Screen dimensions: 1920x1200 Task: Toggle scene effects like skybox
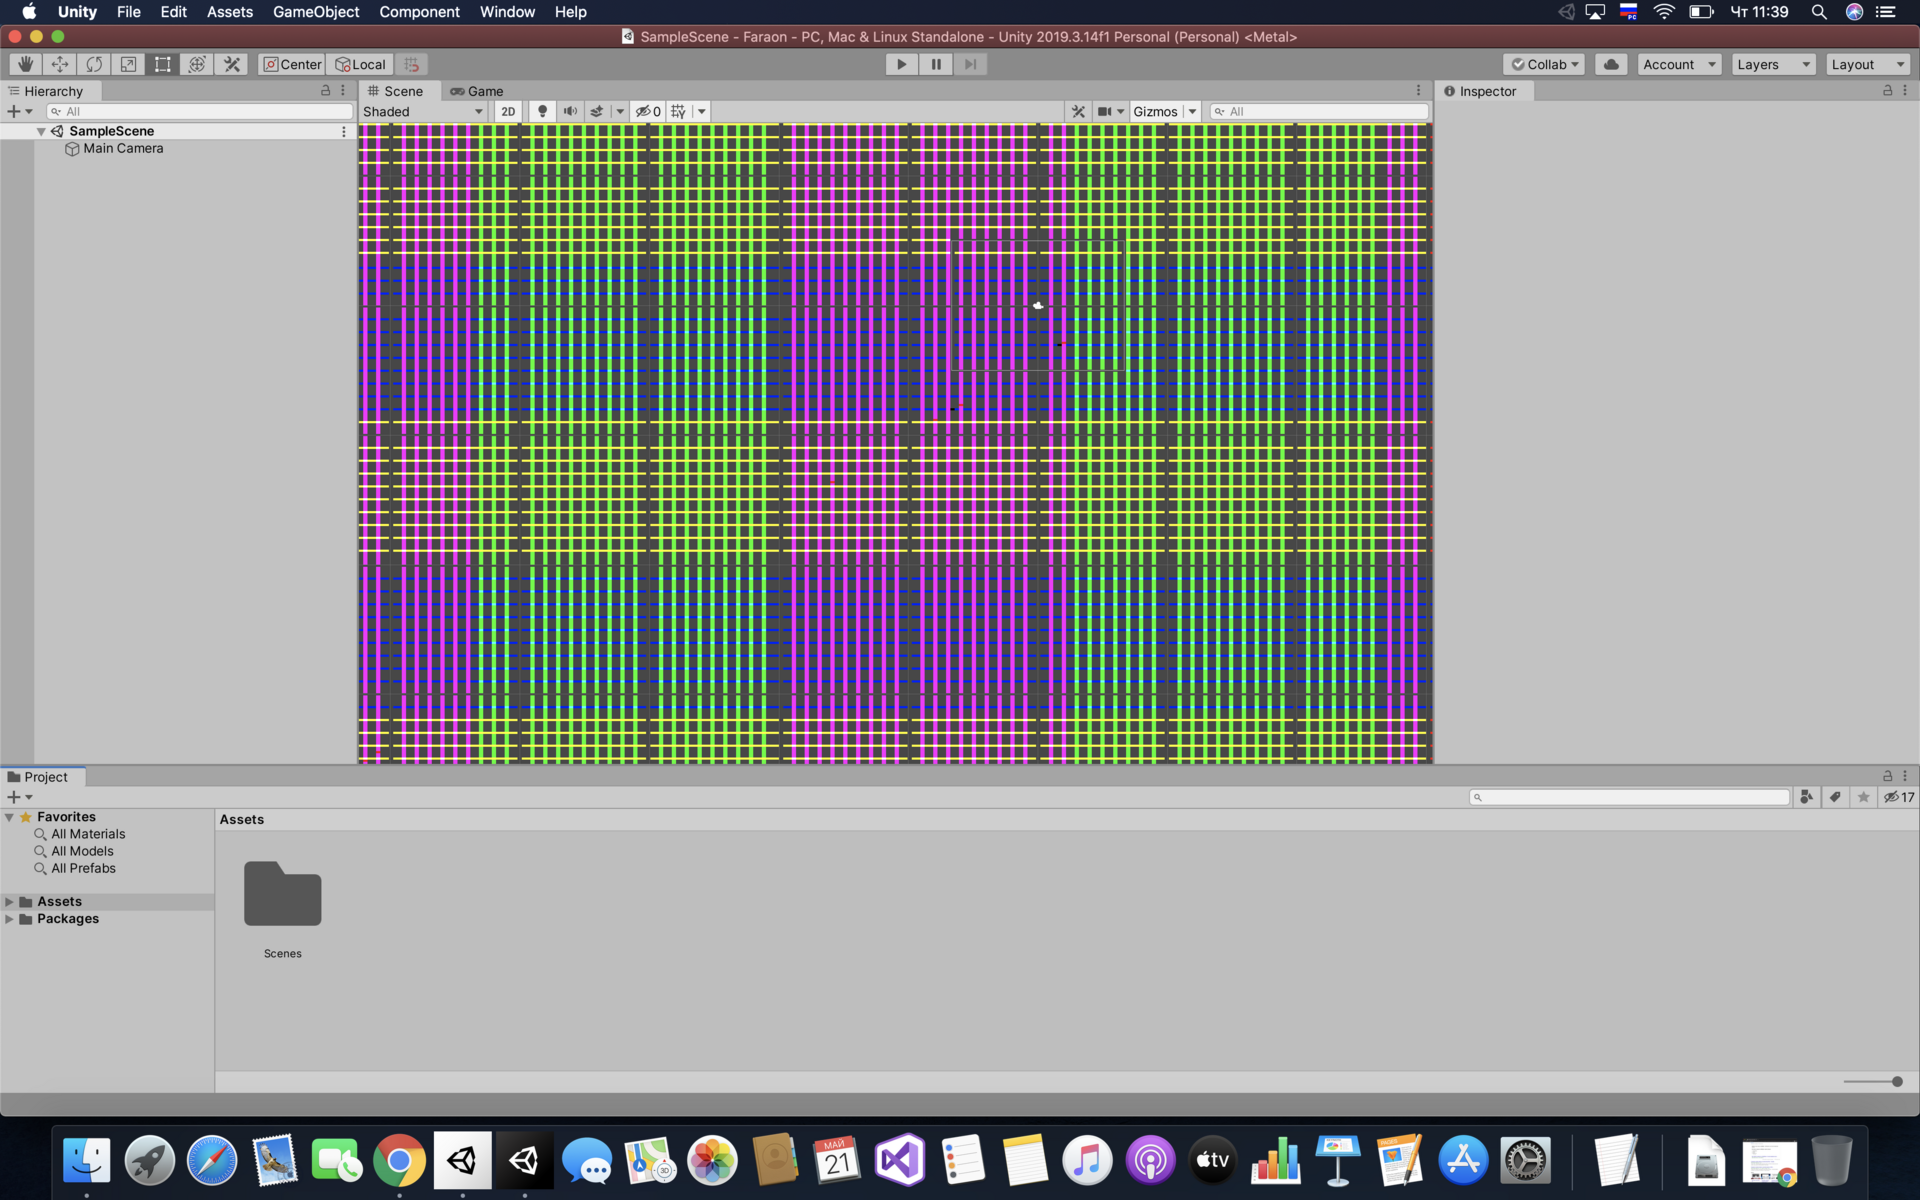coord(597,111)
